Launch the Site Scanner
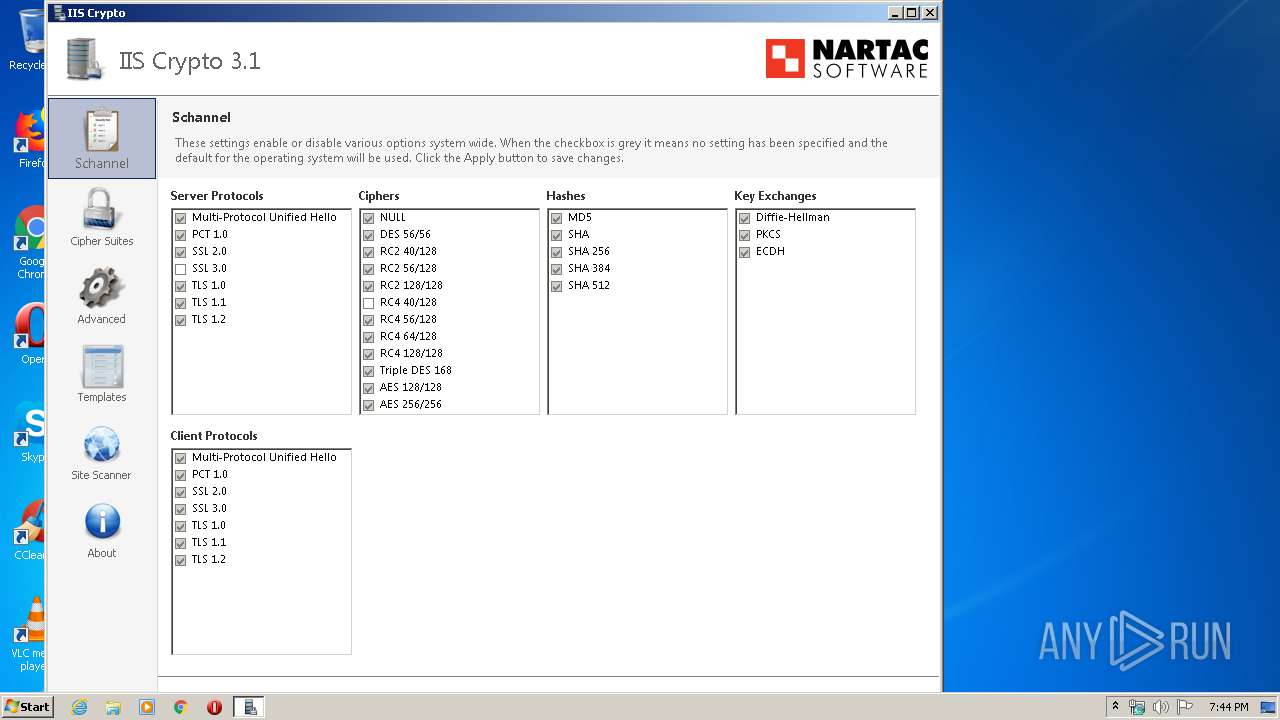 tap(102, 451)
